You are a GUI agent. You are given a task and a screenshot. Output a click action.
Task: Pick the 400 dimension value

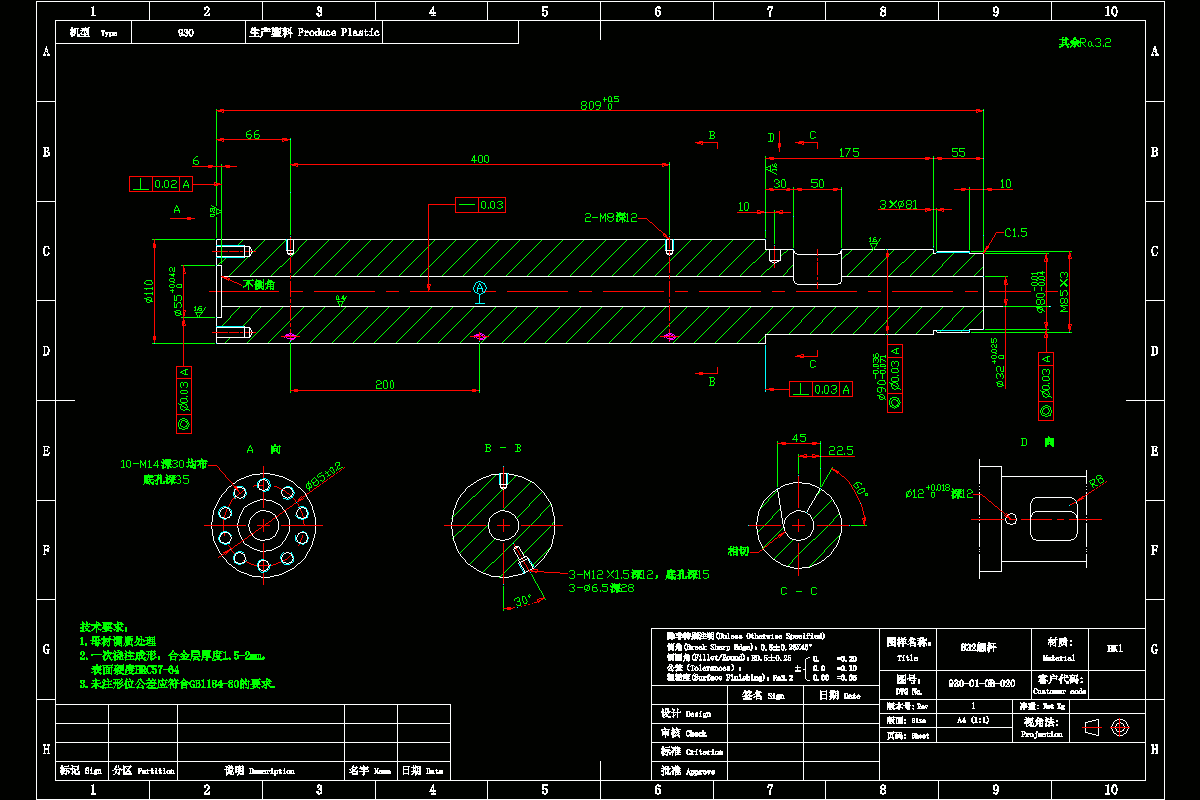(480, 158)
